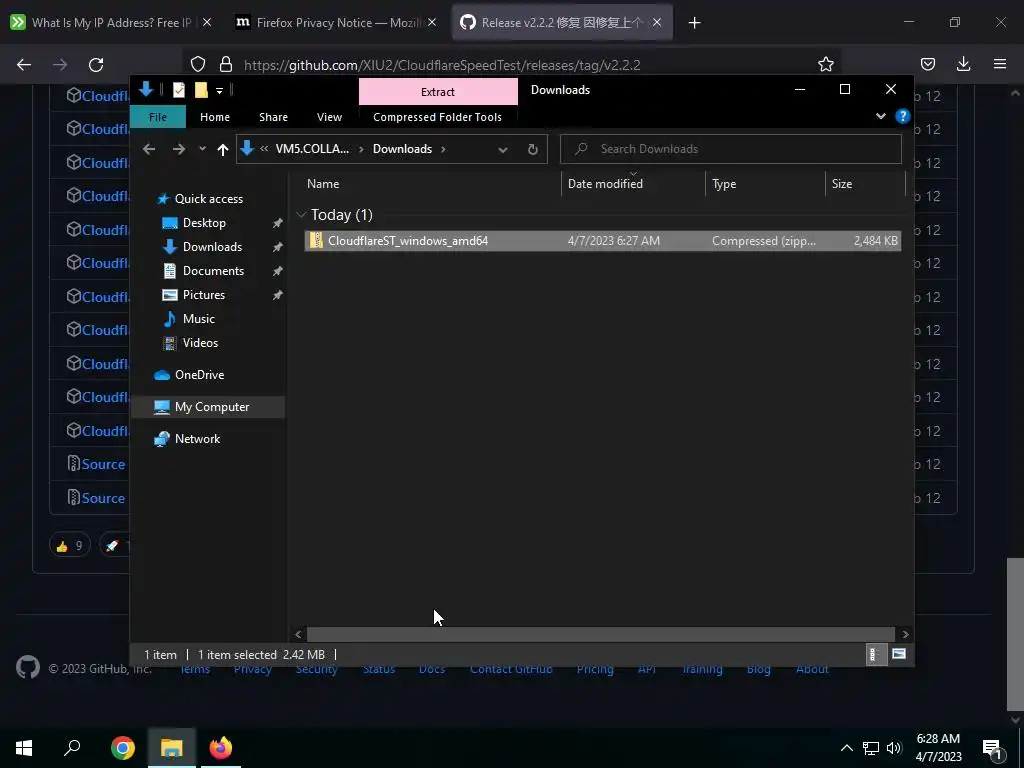Image resolution: width=1024 pixels, height=768 pixels.
Task: Open Pictures in the navigation pane
Action: 204,295
